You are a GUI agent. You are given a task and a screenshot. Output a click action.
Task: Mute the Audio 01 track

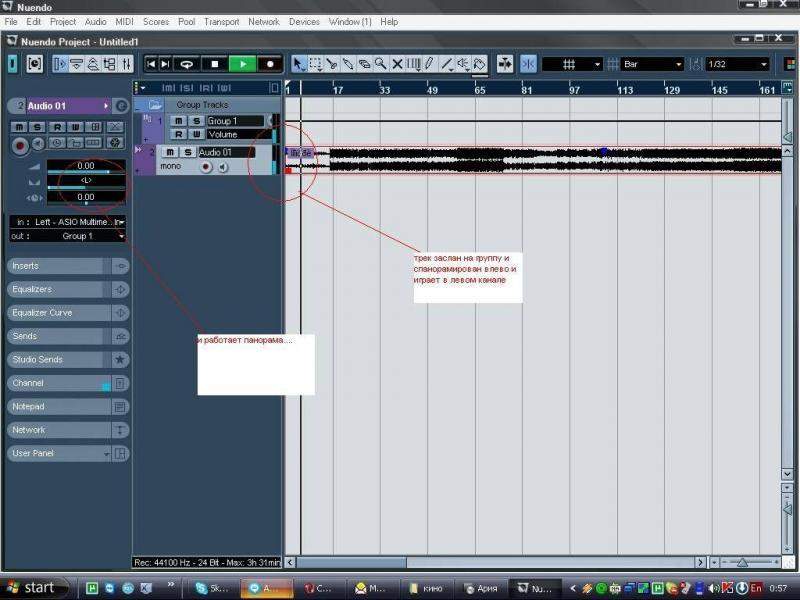point(170,152)
